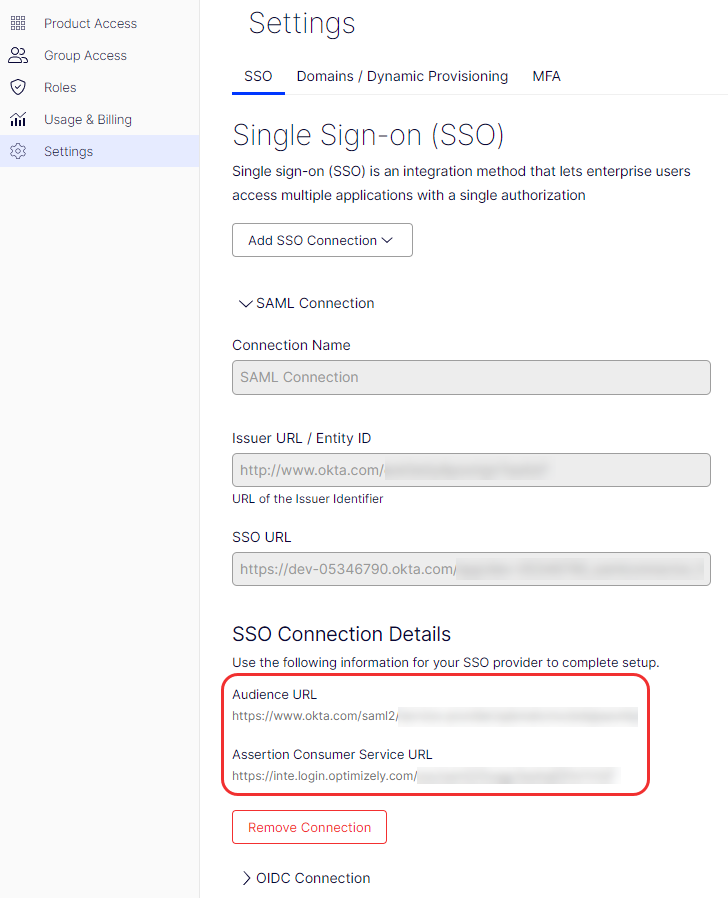Select the Audience URL value text
This screenshot has width=728, height=898.
pyautogui.click(x=435, y=716)
